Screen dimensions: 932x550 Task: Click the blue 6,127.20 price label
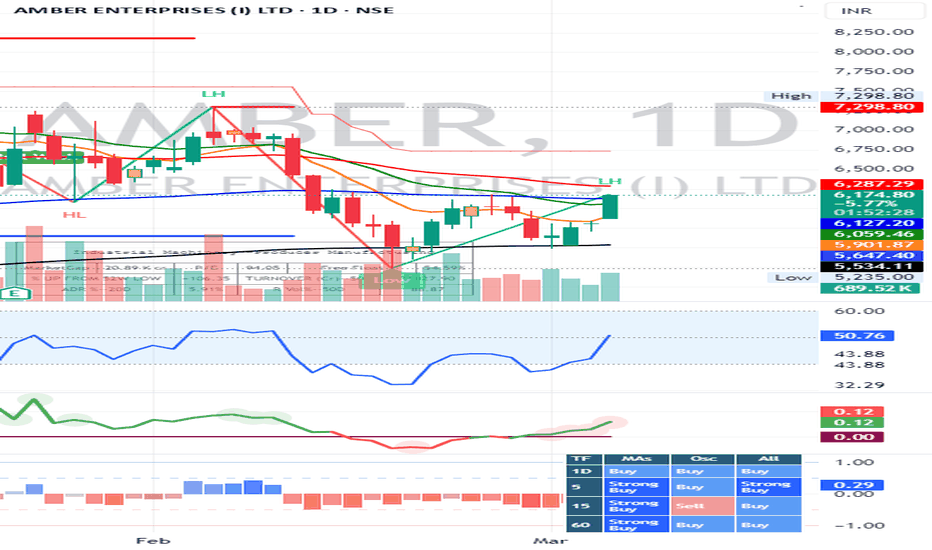tap(871, 224)
